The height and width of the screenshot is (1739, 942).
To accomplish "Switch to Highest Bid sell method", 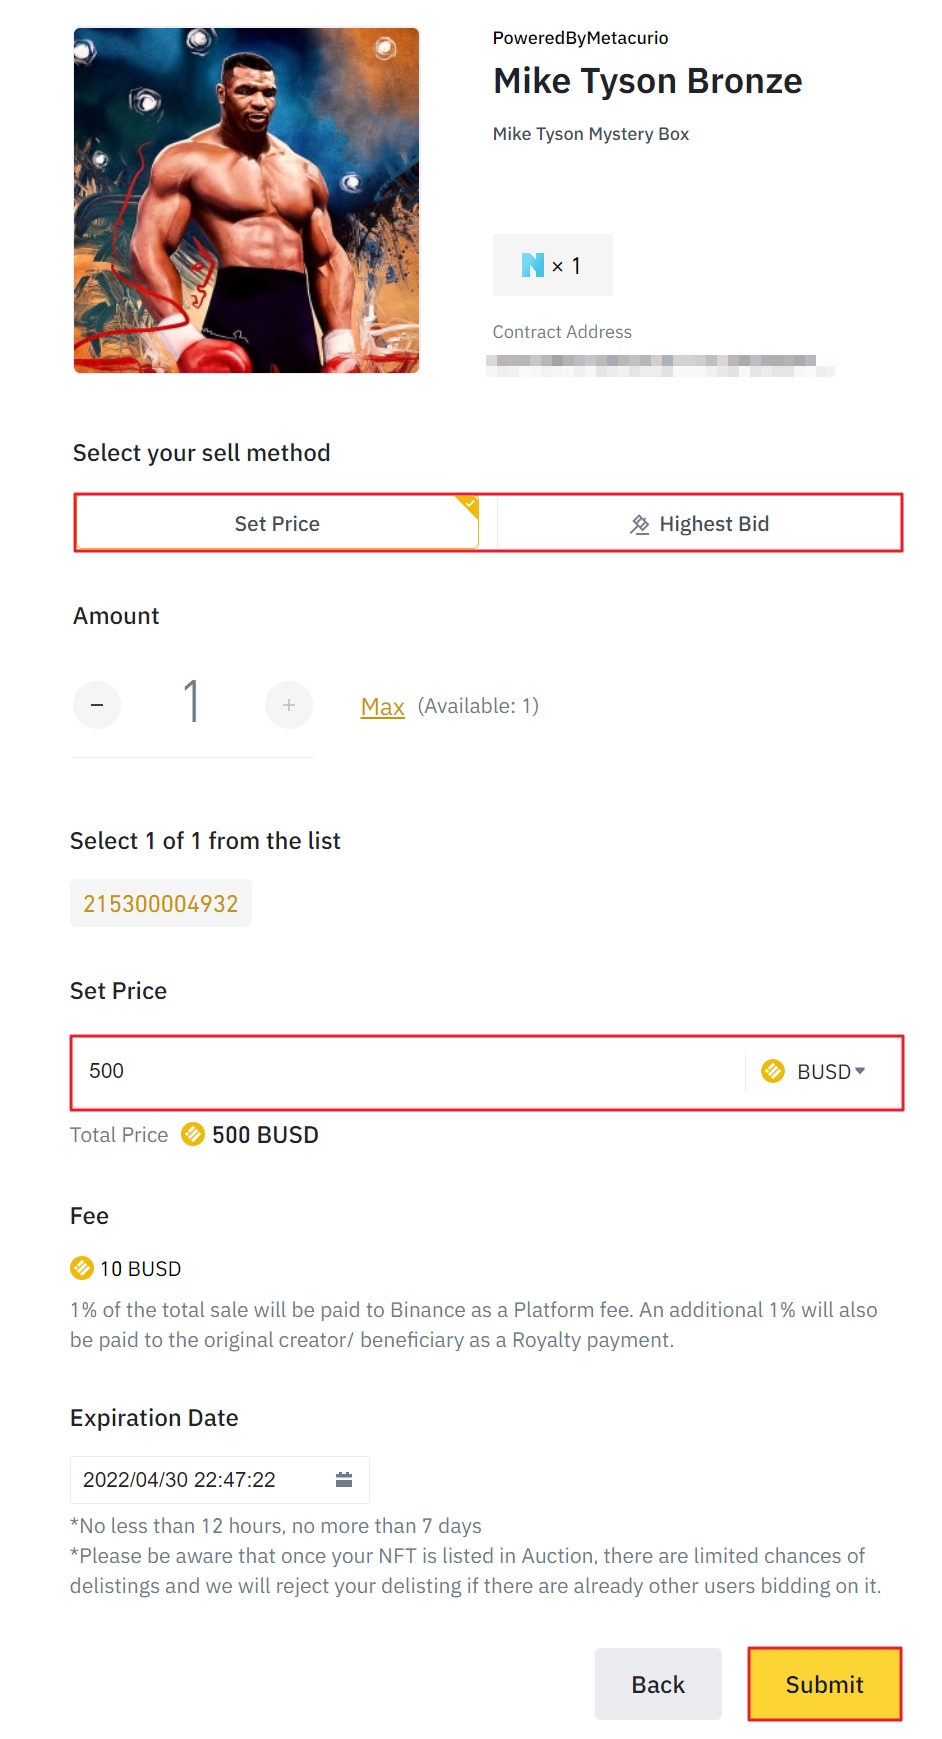I will [700, 524].
